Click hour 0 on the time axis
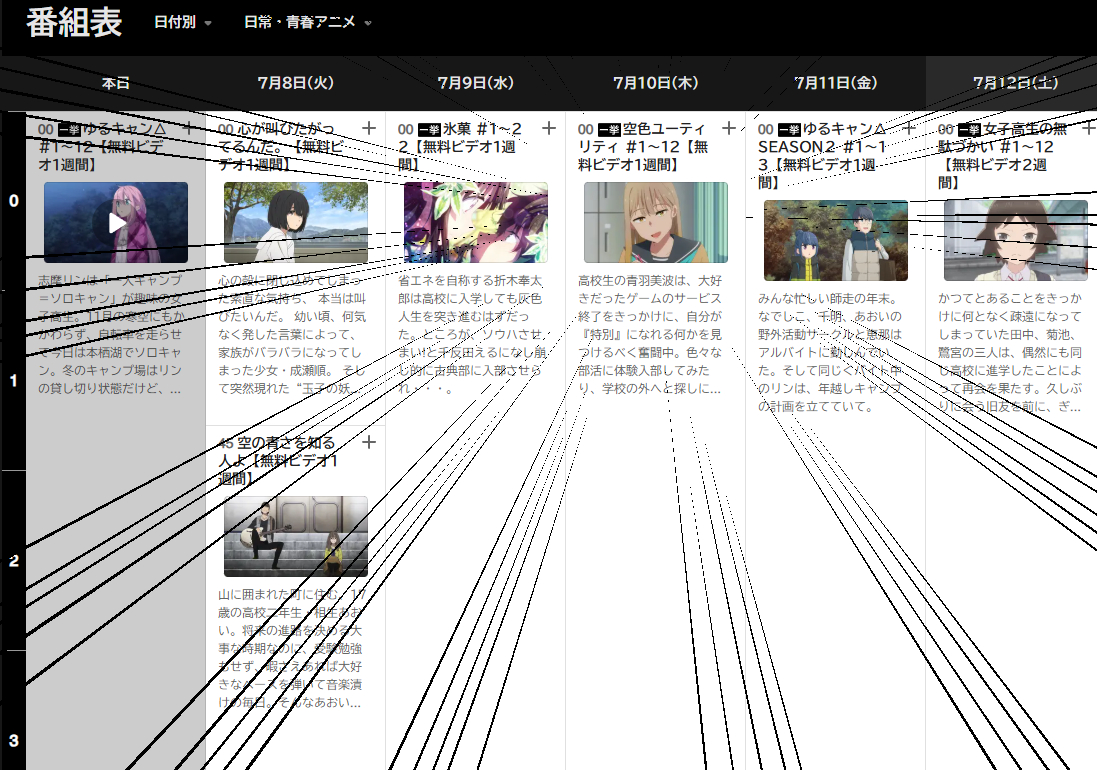 pyautogui.click(x=13, y=201)
